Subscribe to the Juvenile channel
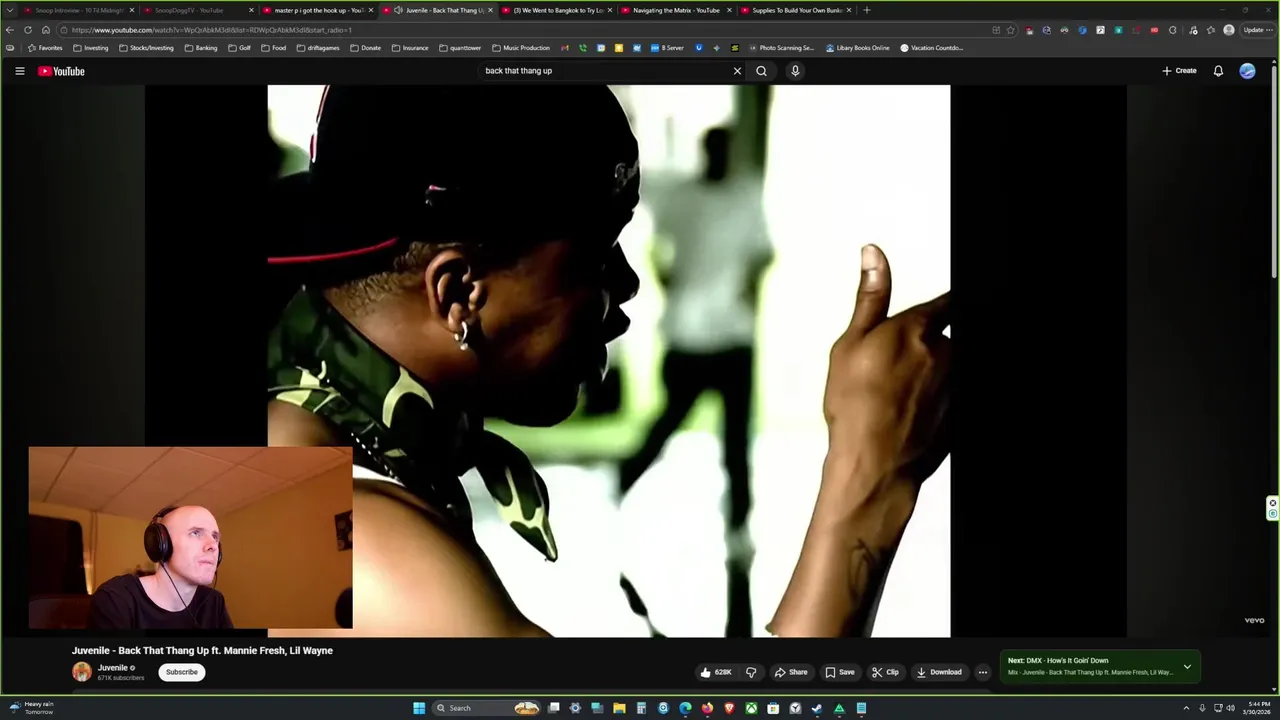1280x720 pixels. (x=182, y=672)
